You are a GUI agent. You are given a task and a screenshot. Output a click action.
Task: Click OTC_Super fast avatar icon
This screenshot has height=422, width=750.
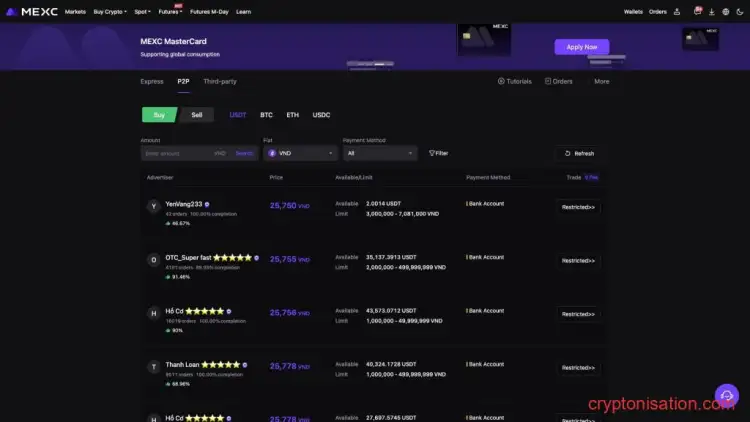click(x=154, y=260)
